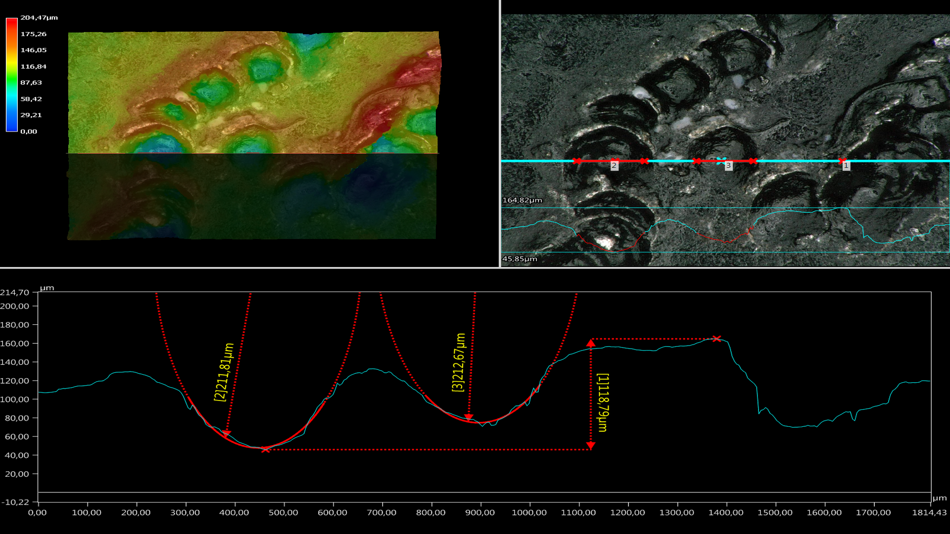The width and height of the screenshot is (950, 534).
Task: Select the [3]212,67µm radius label
Action: (x=458, y=362)
